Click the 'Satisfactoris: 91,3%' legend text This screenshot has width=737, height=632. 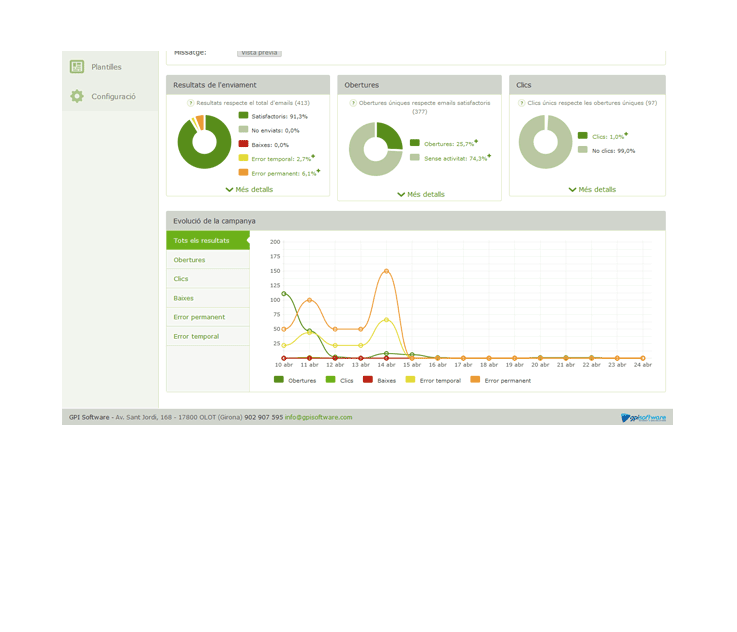click(280, 117)
